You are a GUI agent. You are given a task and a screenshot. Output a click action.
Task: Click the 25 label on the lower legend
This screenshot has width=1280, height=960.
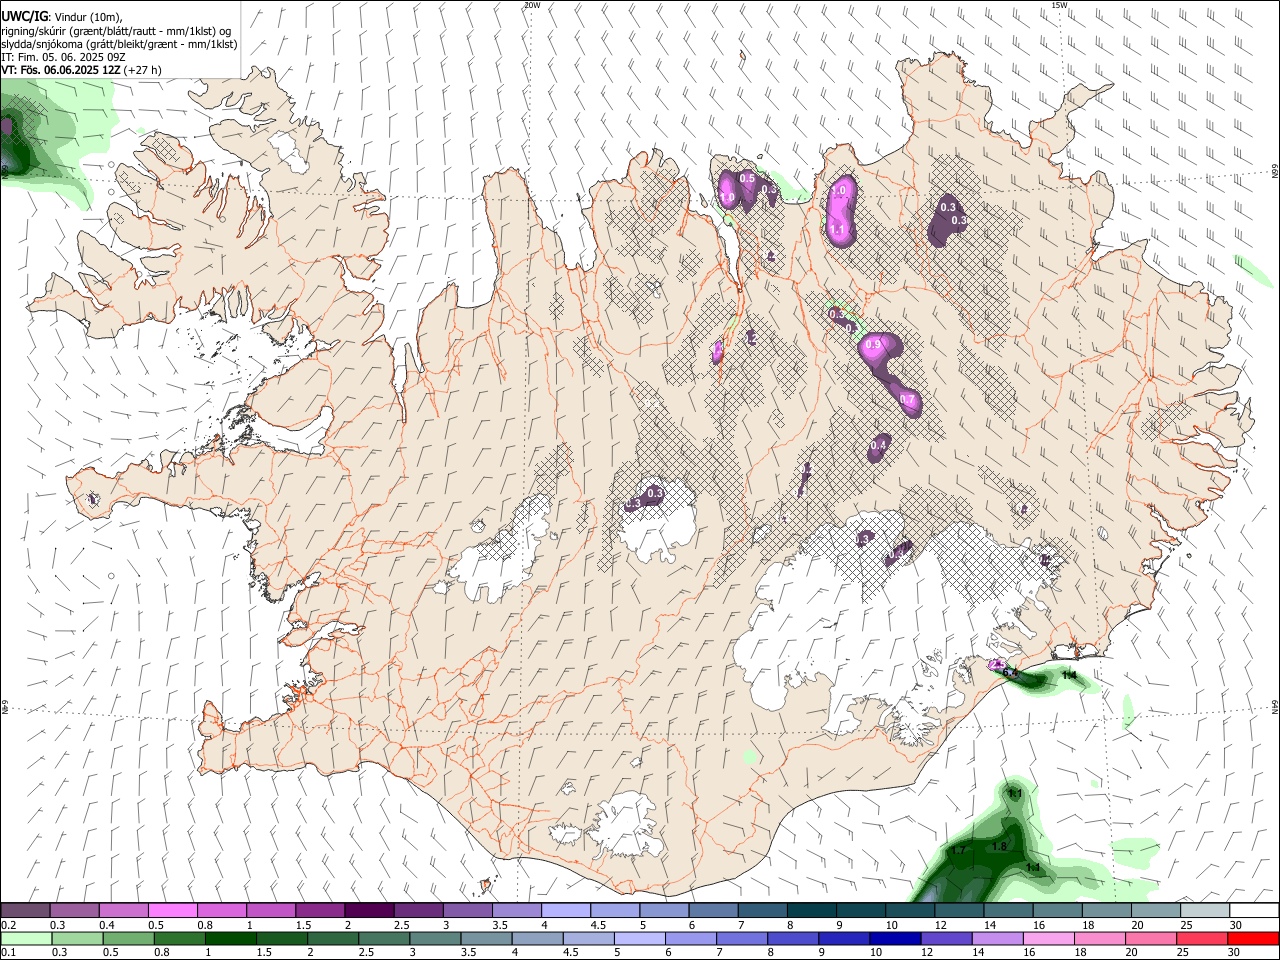(x=1184, y=953)
